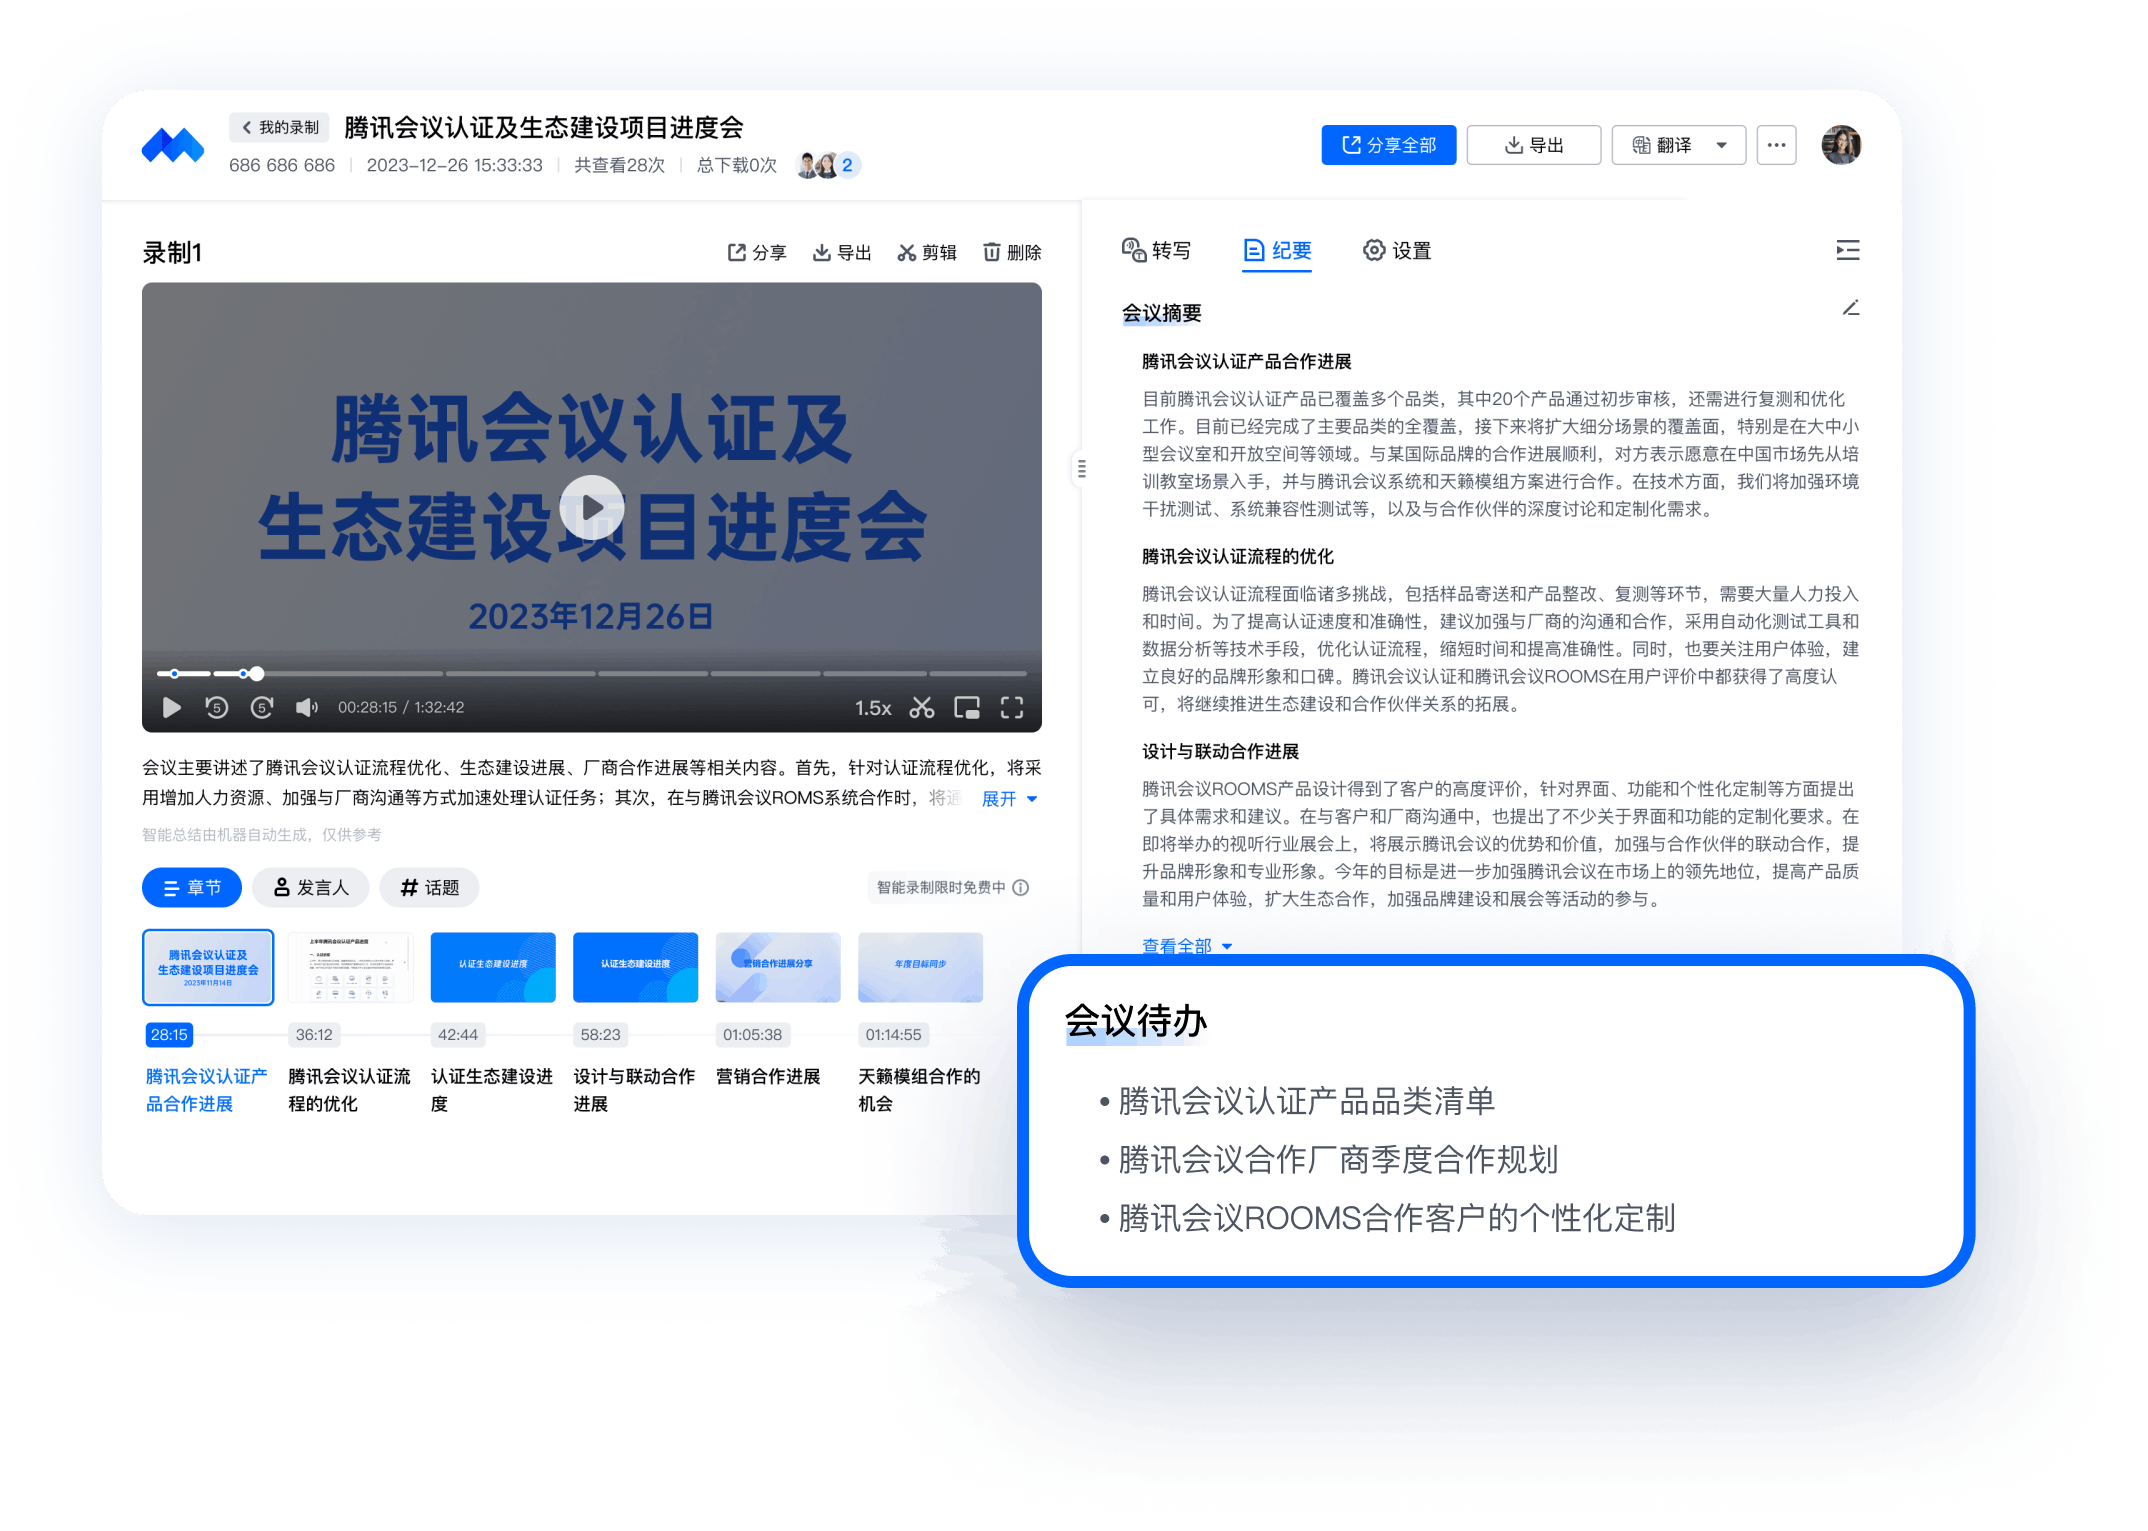Click chapter title 腾讯会议认证产品合作进展

point(206,1090)
